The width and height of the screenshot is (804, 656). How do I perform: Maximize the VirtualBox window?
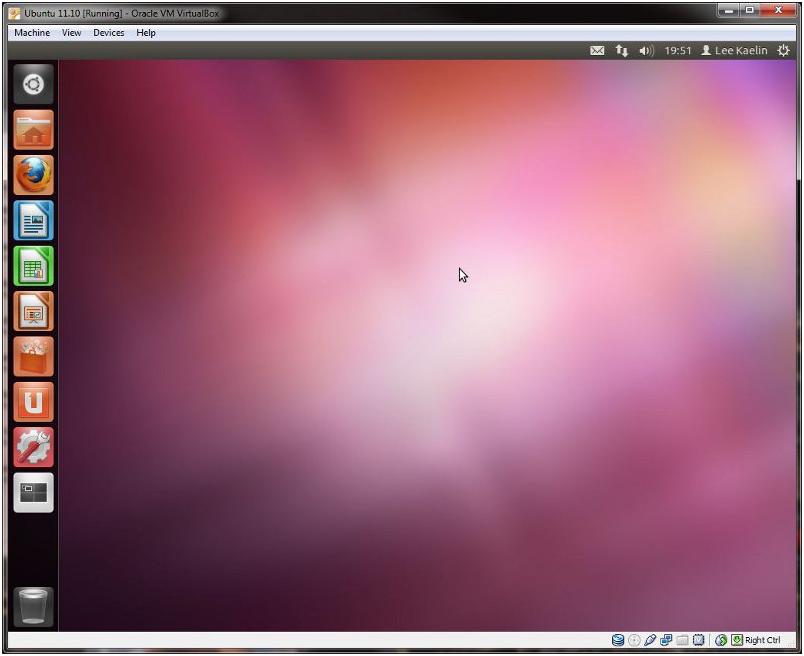click(x=749, y=10)
